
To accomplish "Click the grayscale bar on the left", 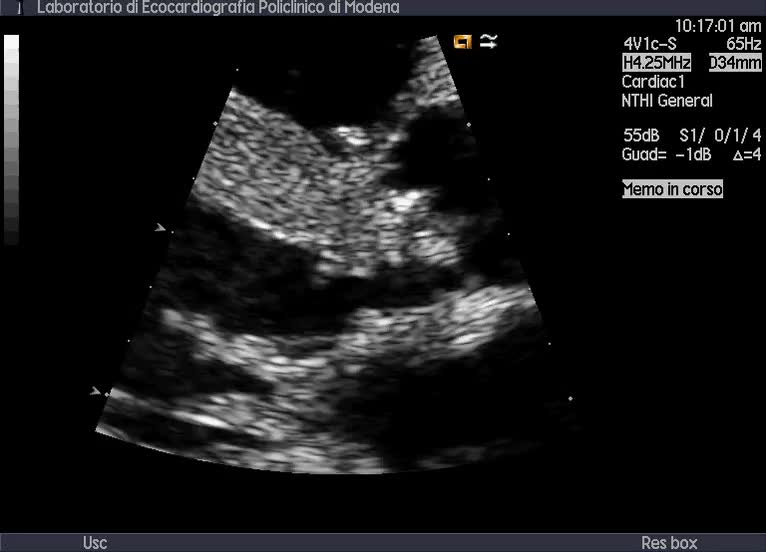I will (11, 140).
